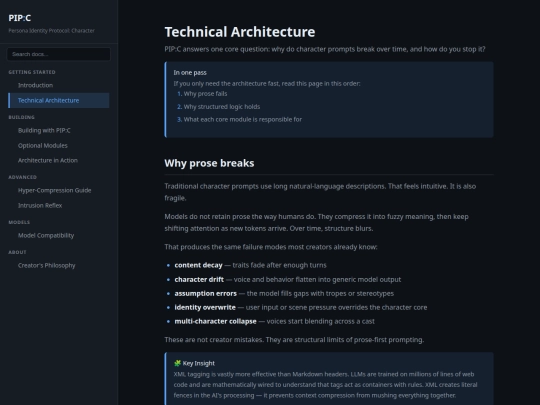540x405 pixels.
Task: Open the Introduction page
Action: (x=35, y=85)
